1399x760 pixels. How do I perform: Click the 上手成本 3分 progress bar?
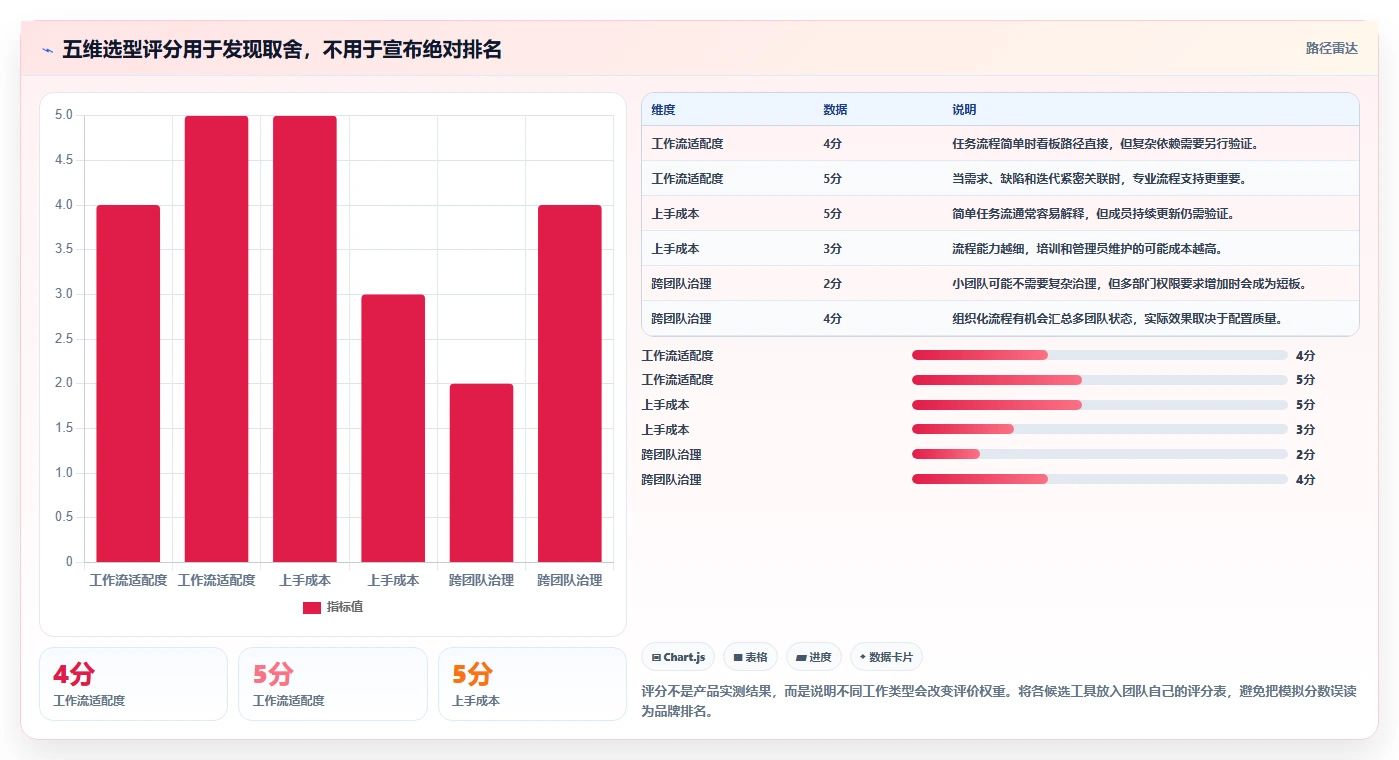point(1099,430)
